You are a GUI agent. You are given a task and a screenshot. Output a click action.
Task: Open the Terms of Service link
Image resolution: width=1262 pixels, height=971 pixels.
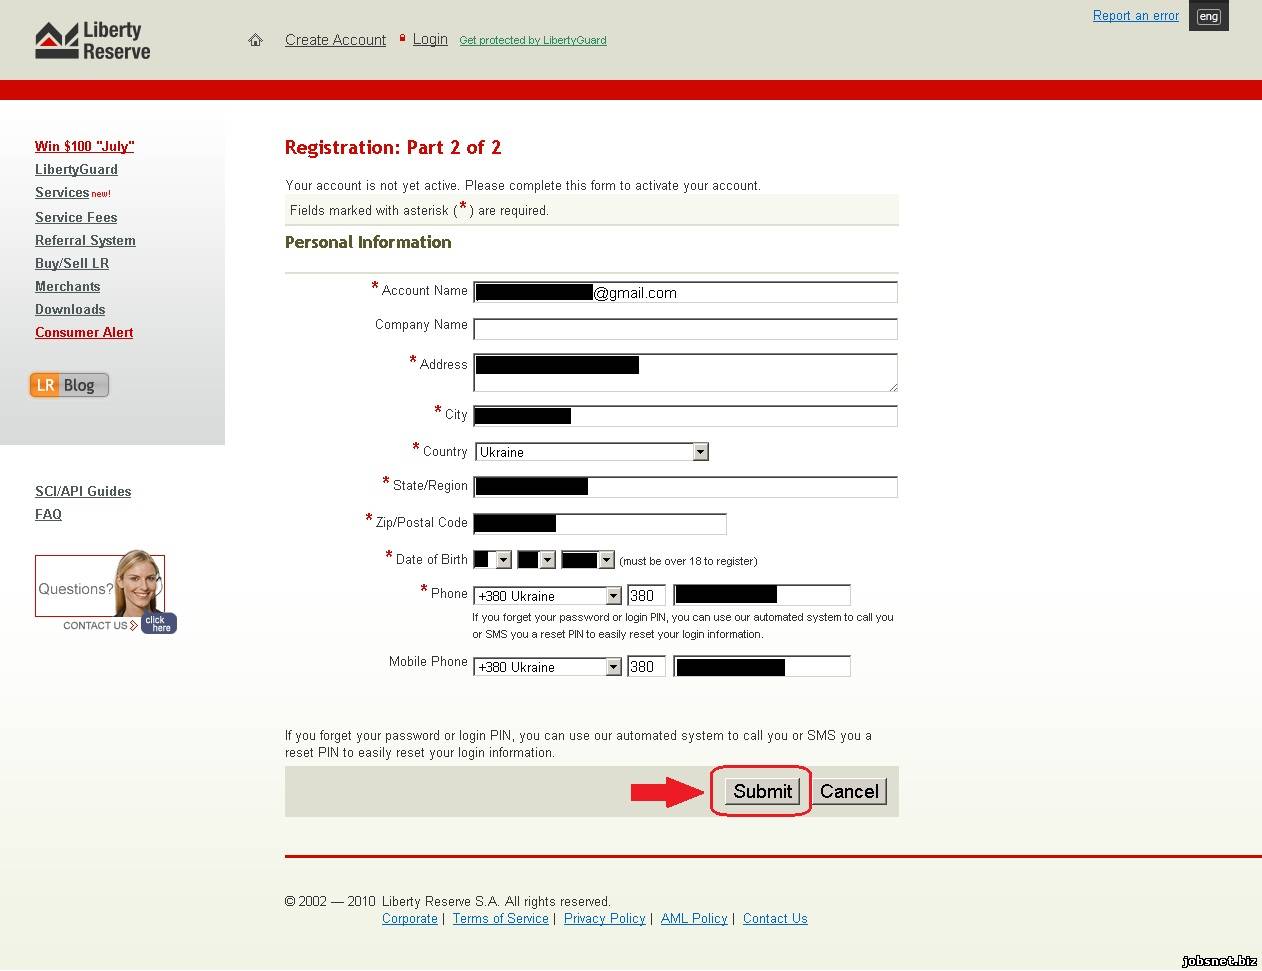coord(500,918)
